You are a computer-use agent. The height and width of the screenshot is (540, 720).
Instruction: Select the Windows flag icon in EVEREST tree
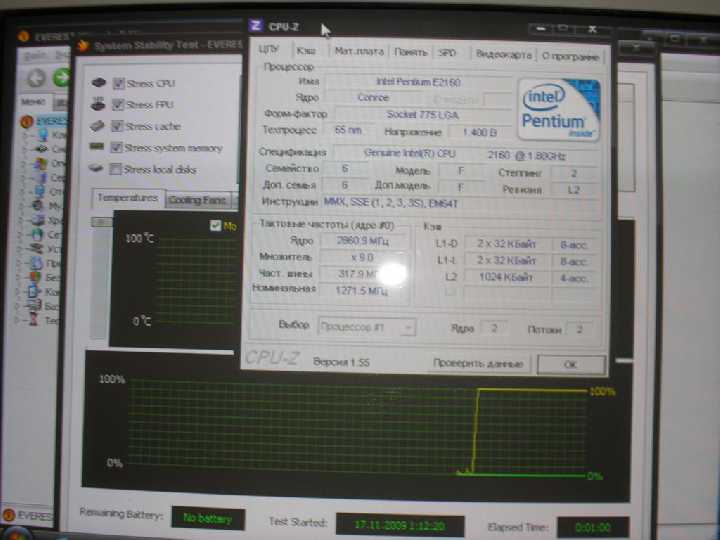tap(40, 163)
